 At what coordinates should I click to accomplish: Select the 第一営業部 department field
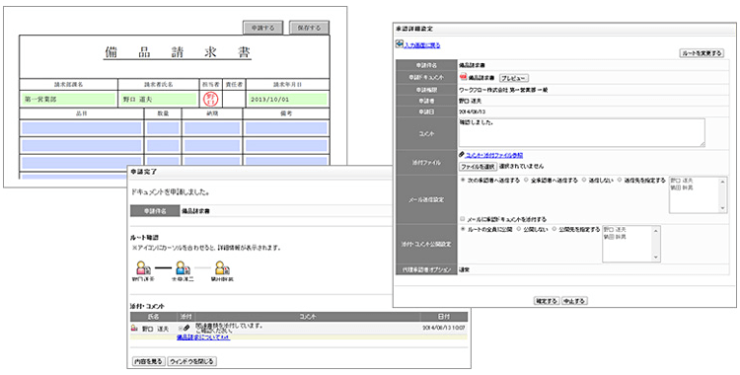point(69,100)
